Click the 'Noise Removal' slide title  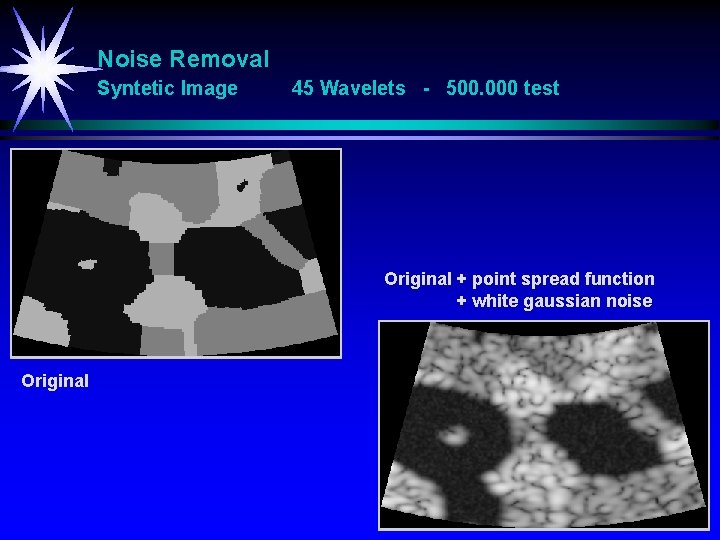click(183, 59)
